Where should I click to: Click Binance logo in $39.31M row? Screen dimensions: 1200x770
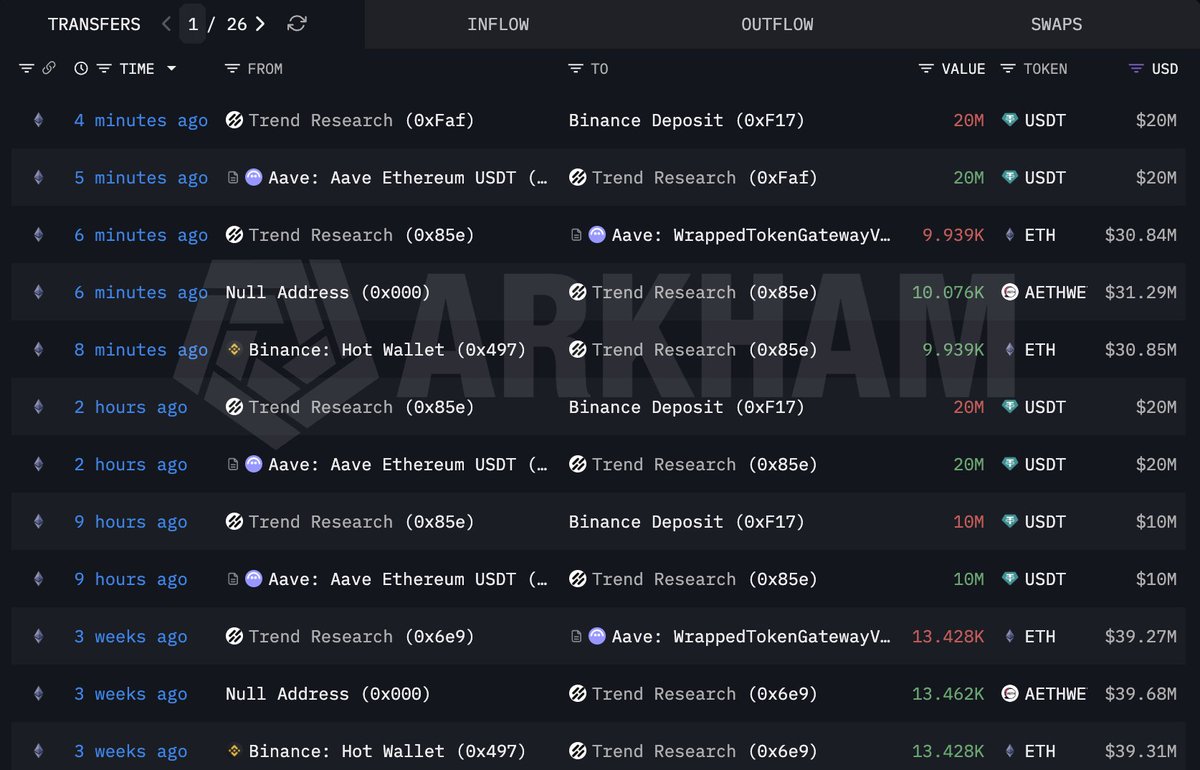click(x=234, y=751)
